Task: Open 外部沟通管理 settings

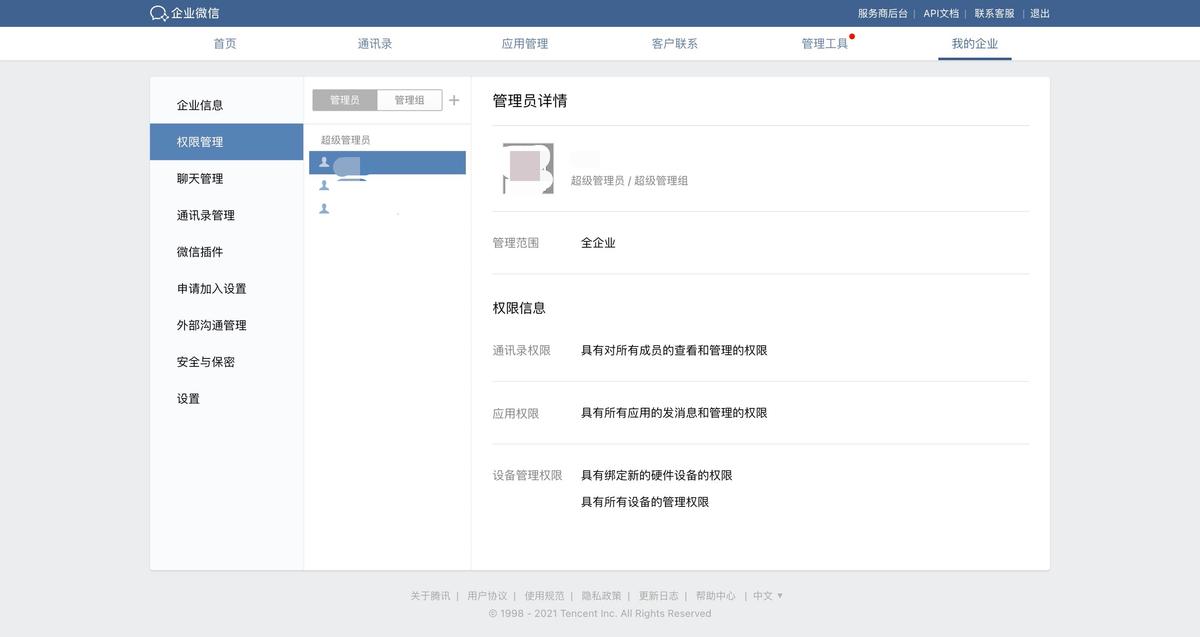Action: click(x=215, y=325)
